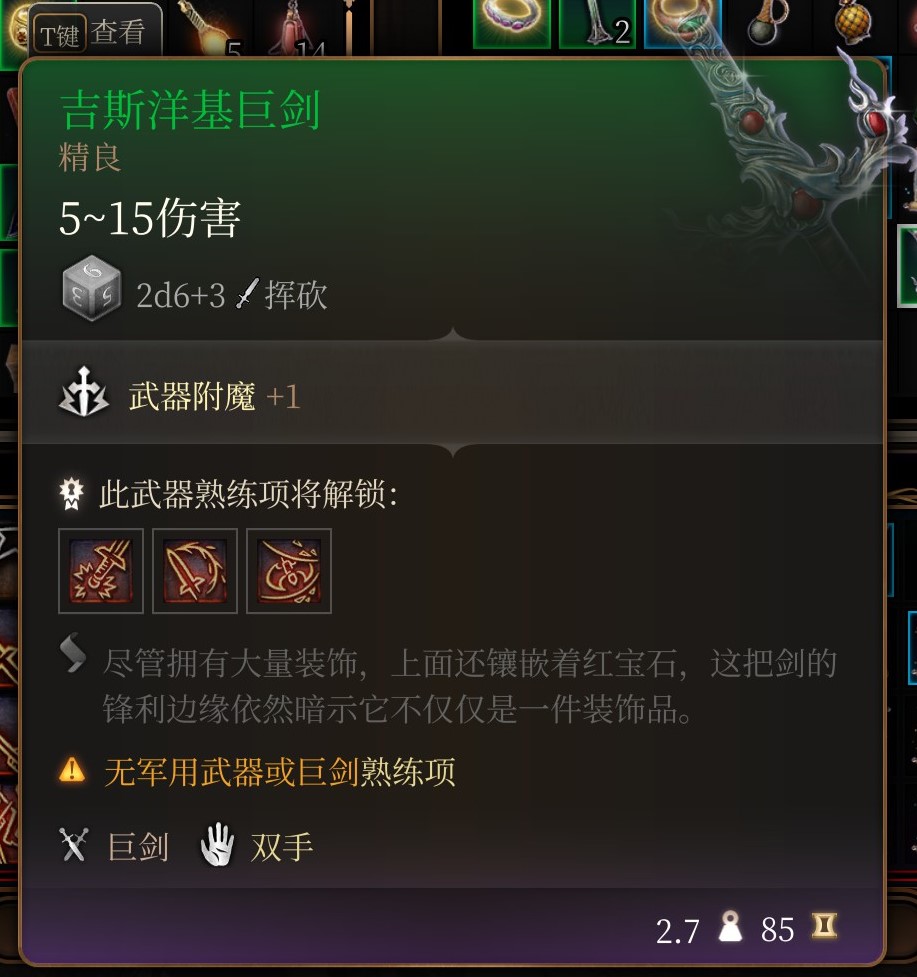Click the warning text 无军用武器或巨剑熟练项
917x977 pixels.
coord(280,771)
